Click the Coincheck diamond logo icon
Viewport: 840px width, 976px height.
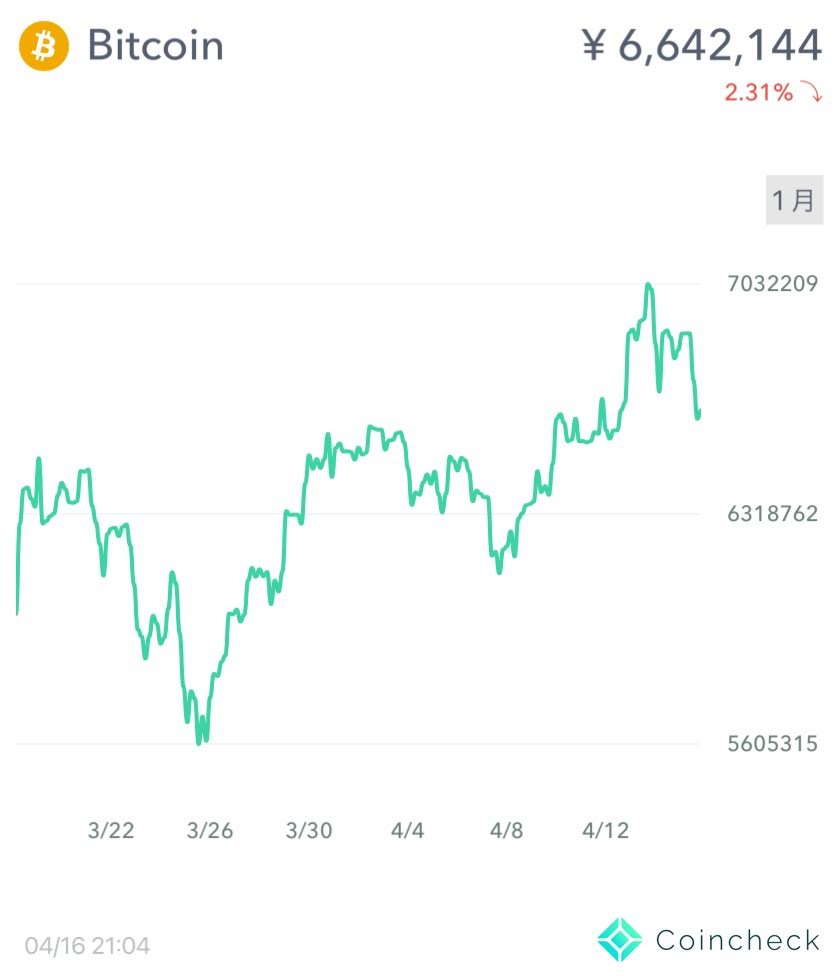620,940
